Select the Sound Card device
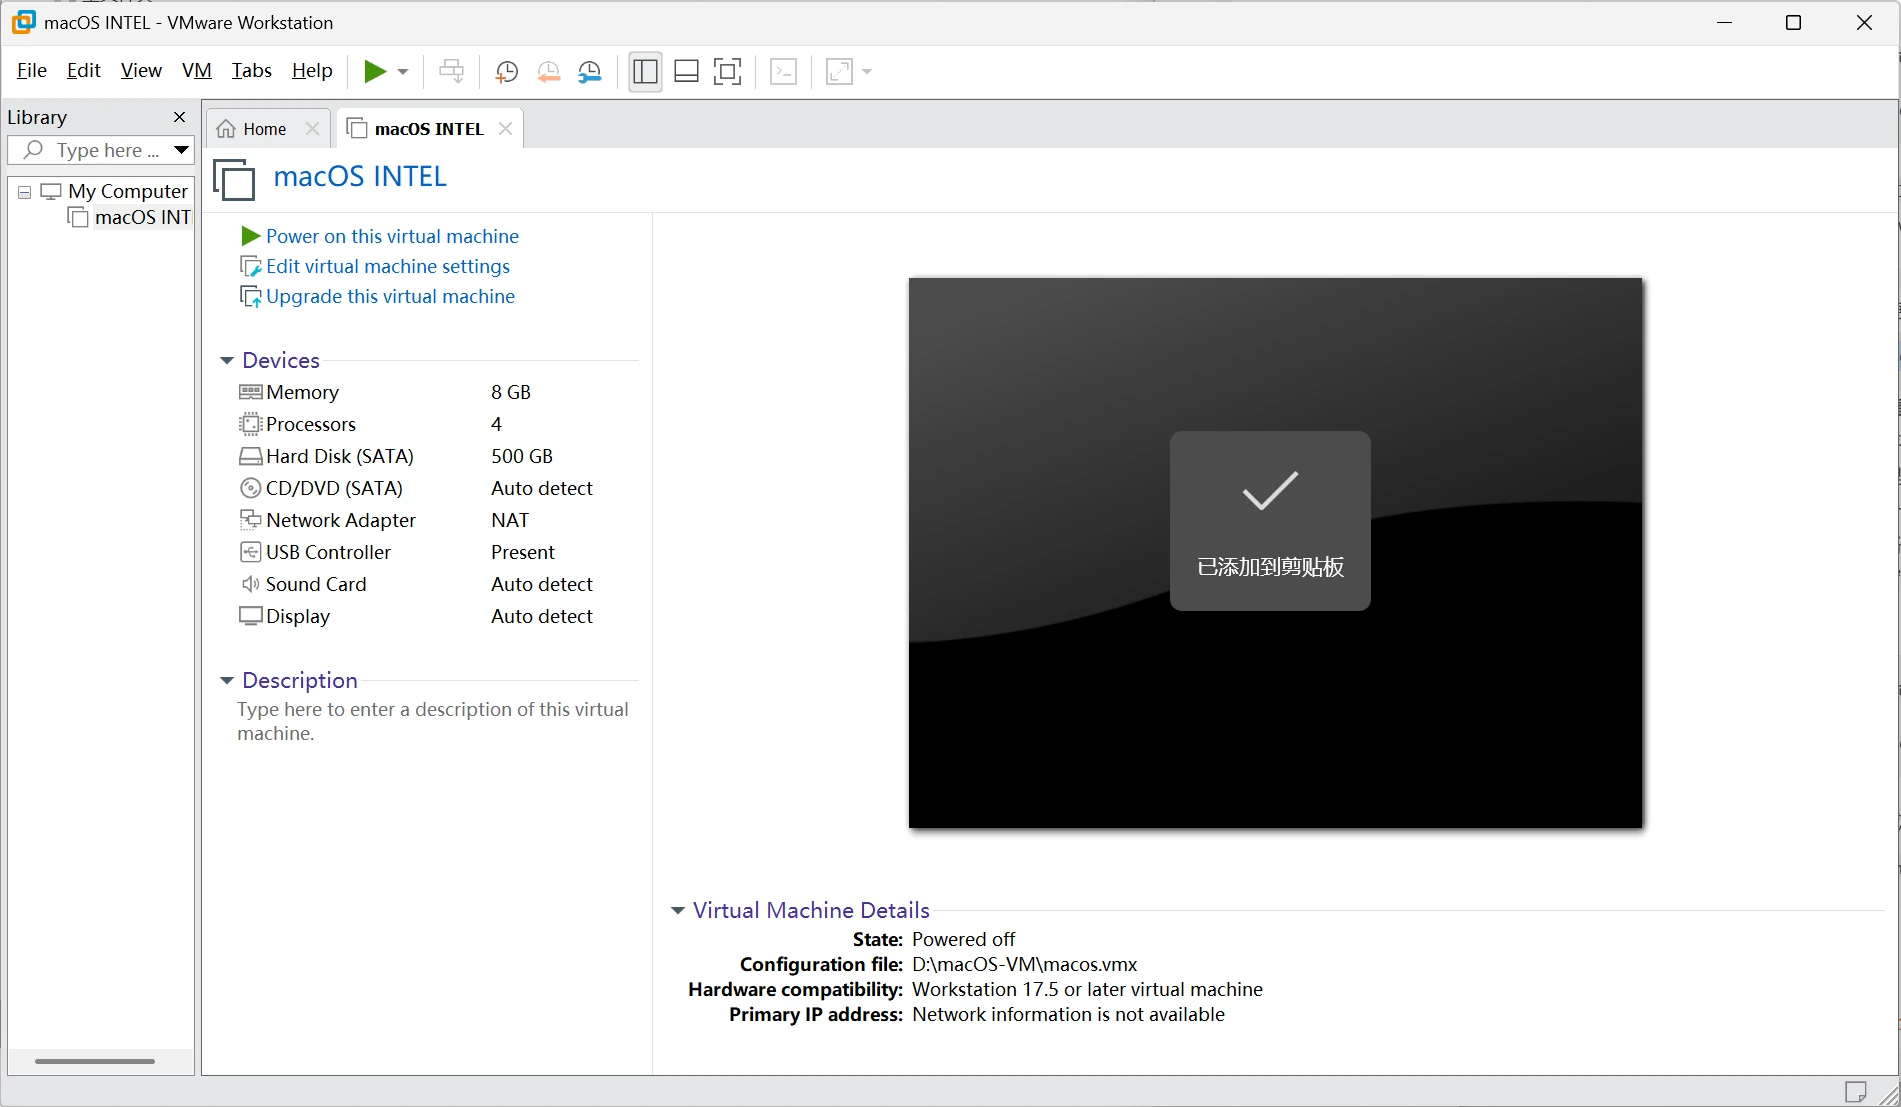 click(436, 584)
